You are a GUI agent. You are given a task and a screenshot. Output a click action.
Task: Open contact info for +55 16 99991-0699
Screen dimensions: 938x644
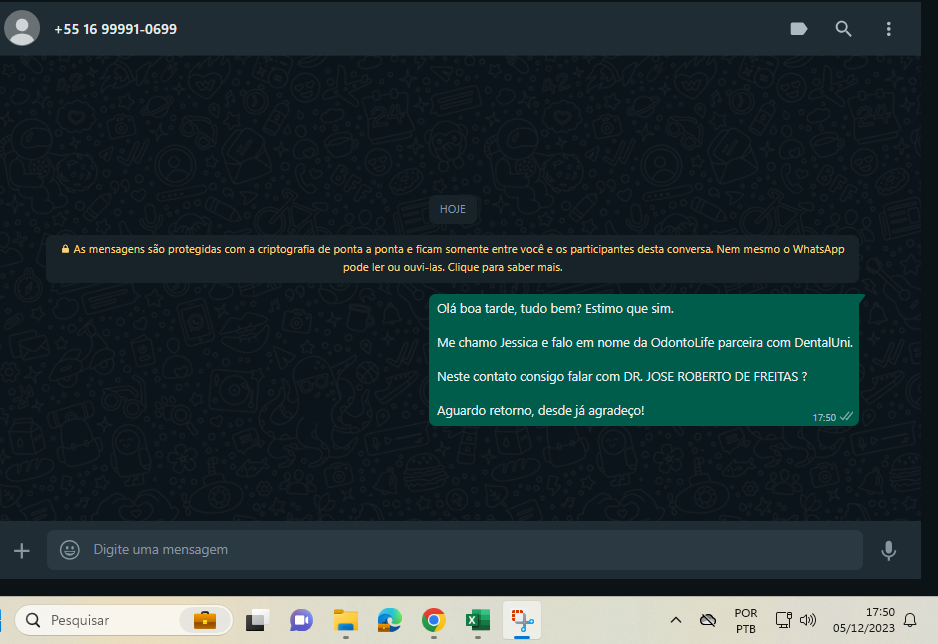115,29
